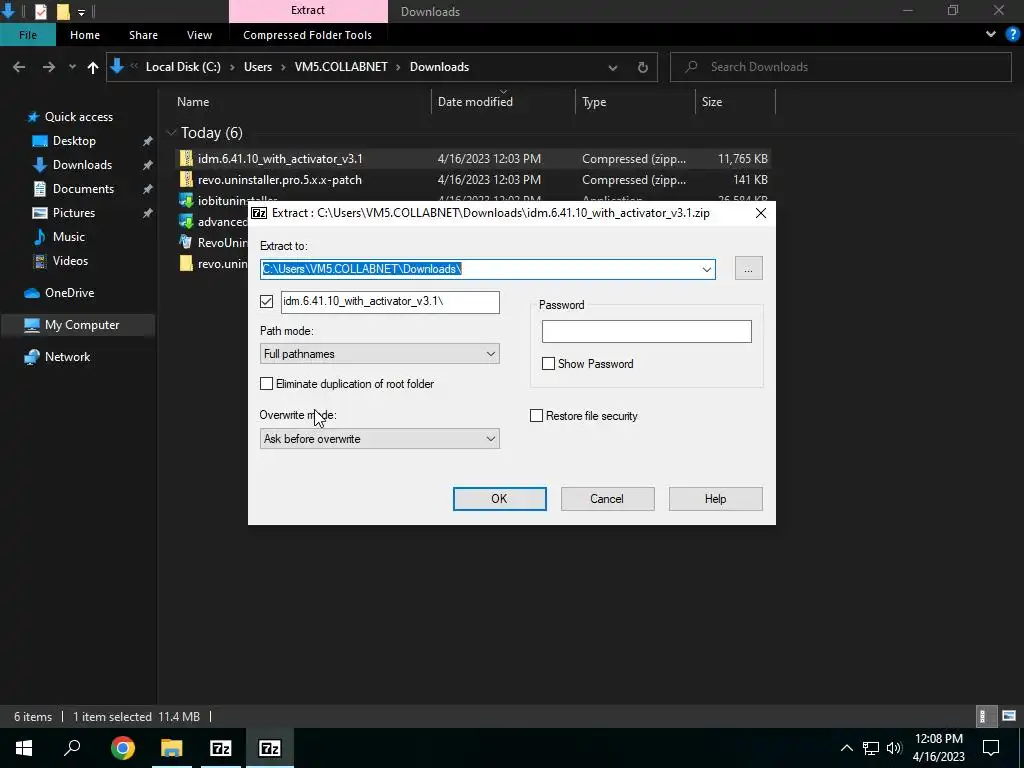Switch to the Share ribbon tab
This screenshot has width=1024, height=768.
(x=143, y=35)
